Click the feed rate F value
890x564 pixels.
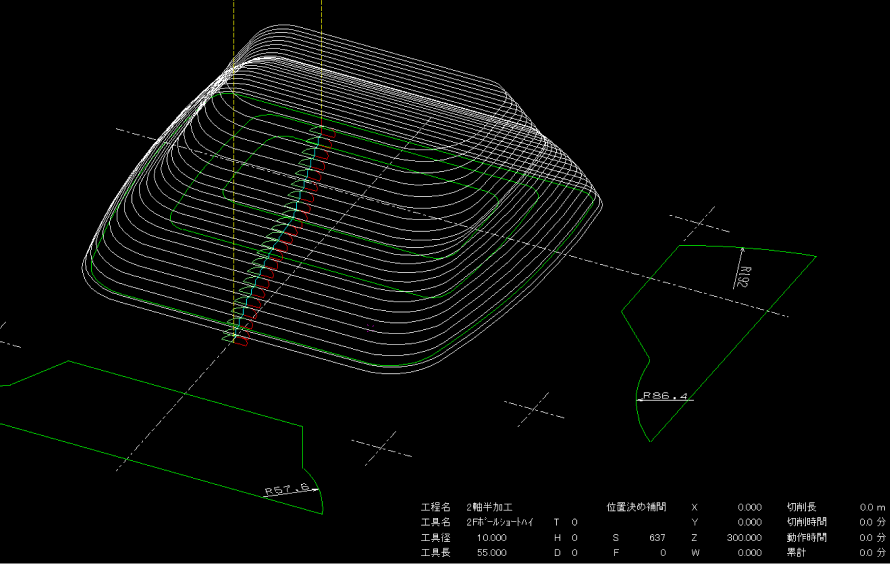click(661, 552)
